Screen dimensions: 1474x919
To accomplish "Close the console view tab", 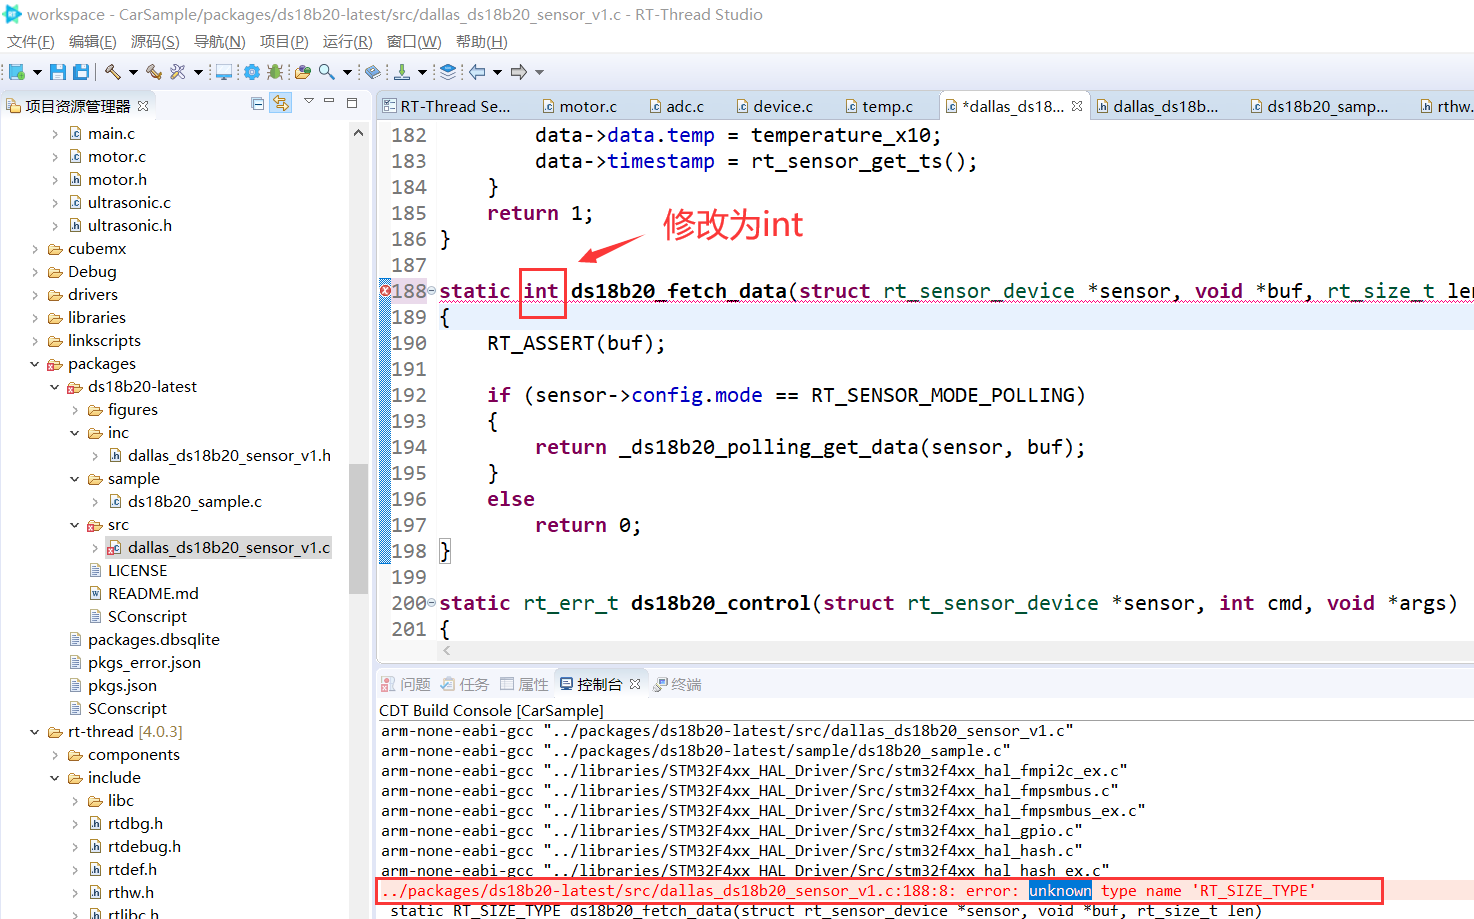I will click(635, 684).
